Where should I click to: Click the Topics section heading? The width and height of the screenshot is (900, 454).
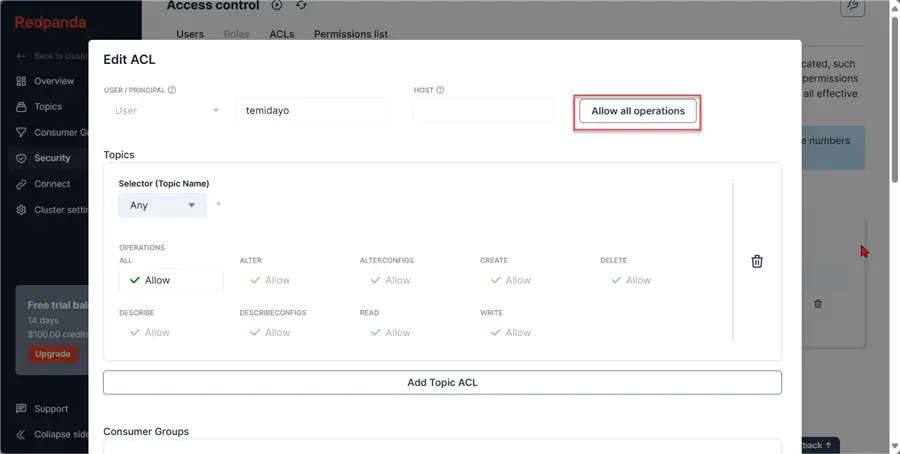coord(119,154)
